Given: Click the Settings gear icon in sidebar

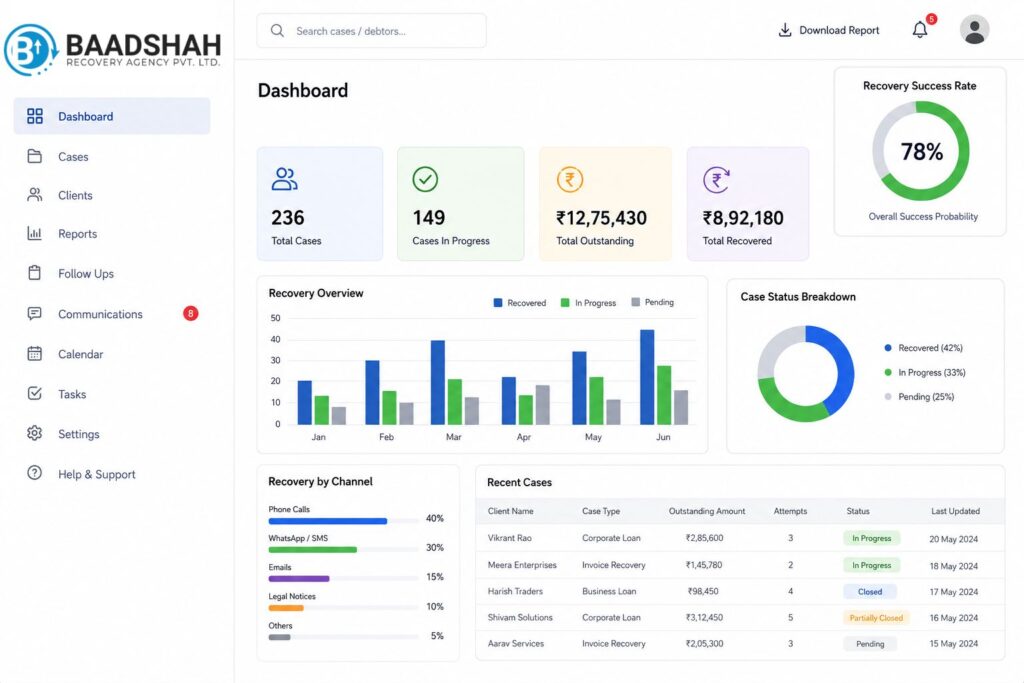Looking at the screenshot, I should click(35, 433).
